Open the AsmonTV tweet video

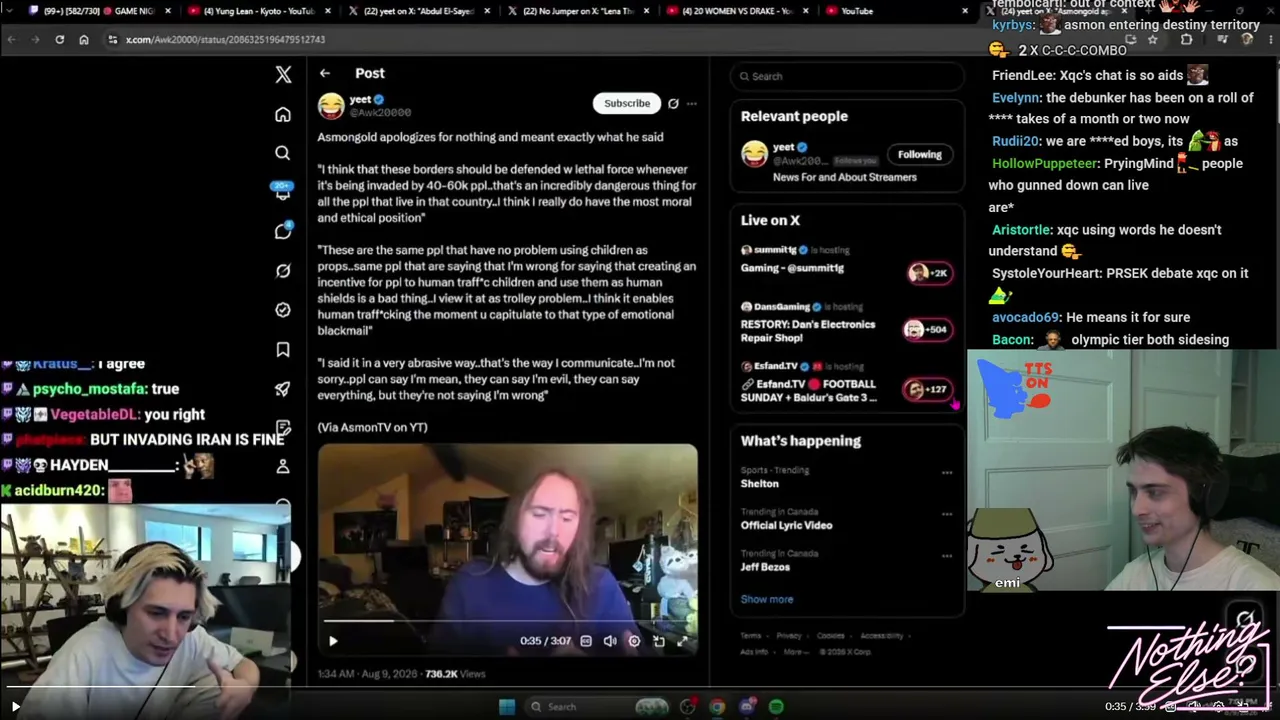click(x=508, y=551)
